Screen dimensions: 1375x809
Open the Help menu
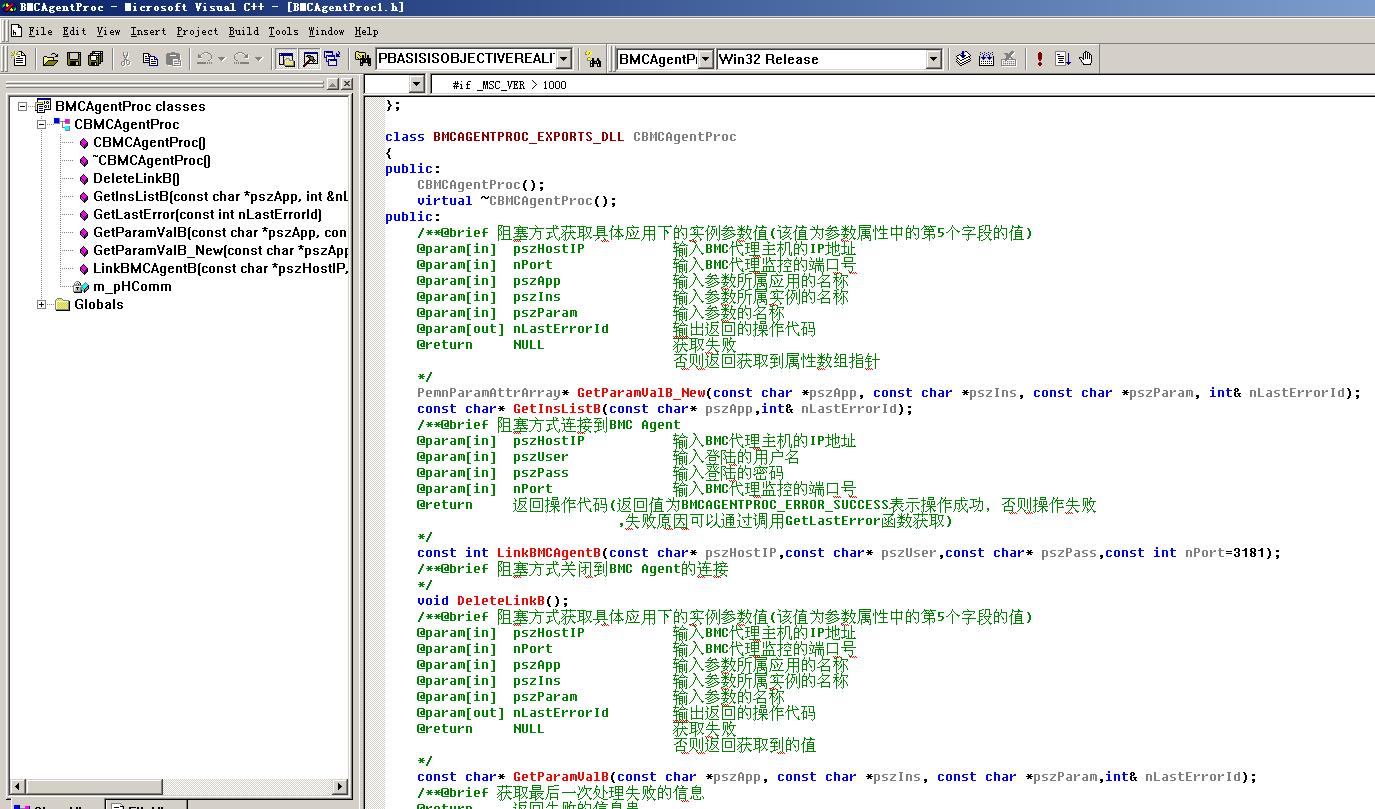(366, 31)
